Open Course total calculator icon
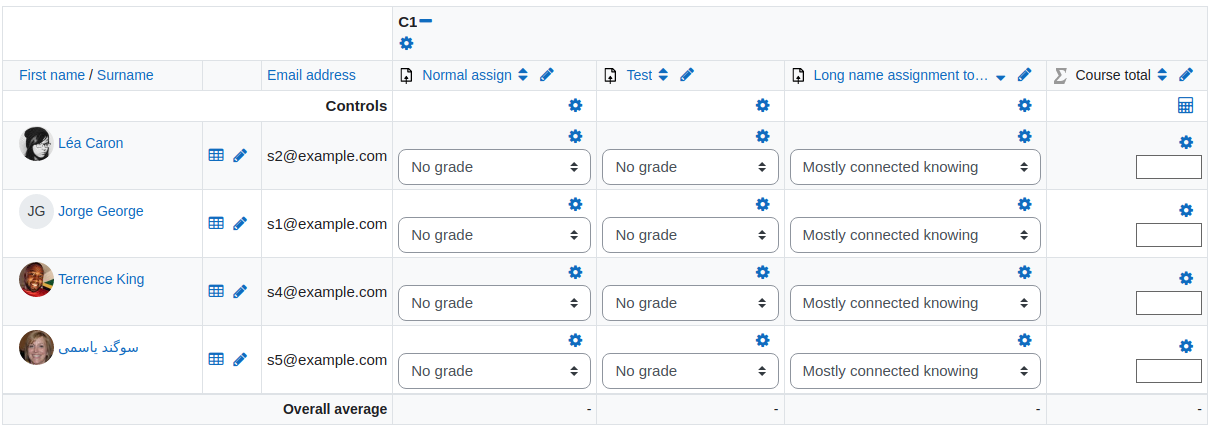1219x431 pixels. 1186,105
